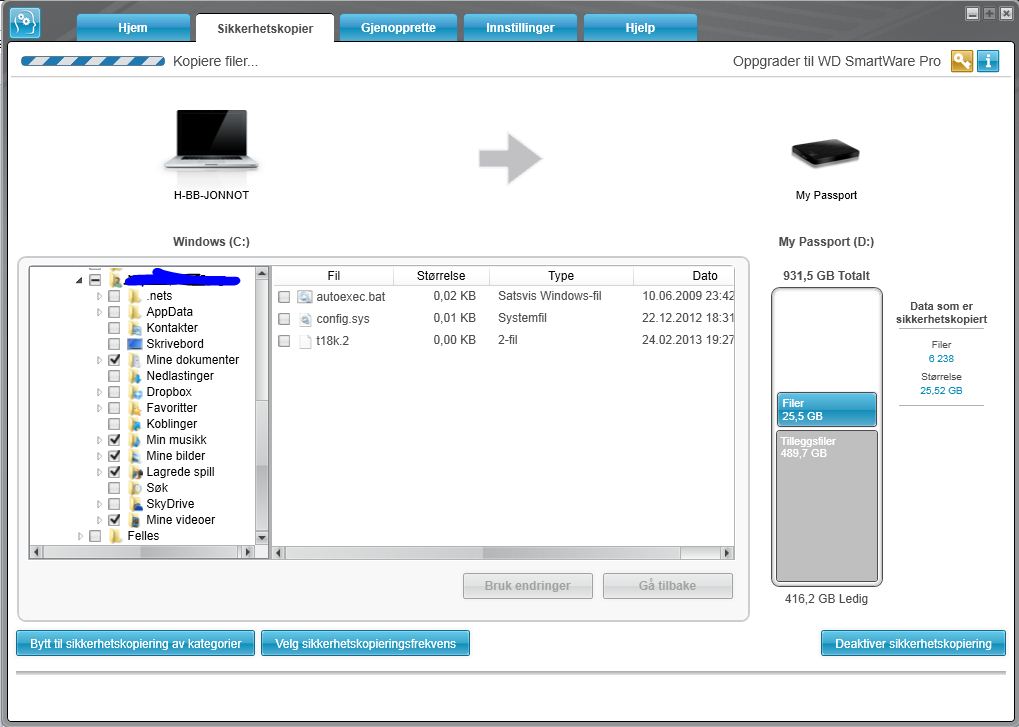This screenshot has width=1019, height=727.
Task: Click the folder tree down scroll arrow
Action: click(x=262, y=537)
